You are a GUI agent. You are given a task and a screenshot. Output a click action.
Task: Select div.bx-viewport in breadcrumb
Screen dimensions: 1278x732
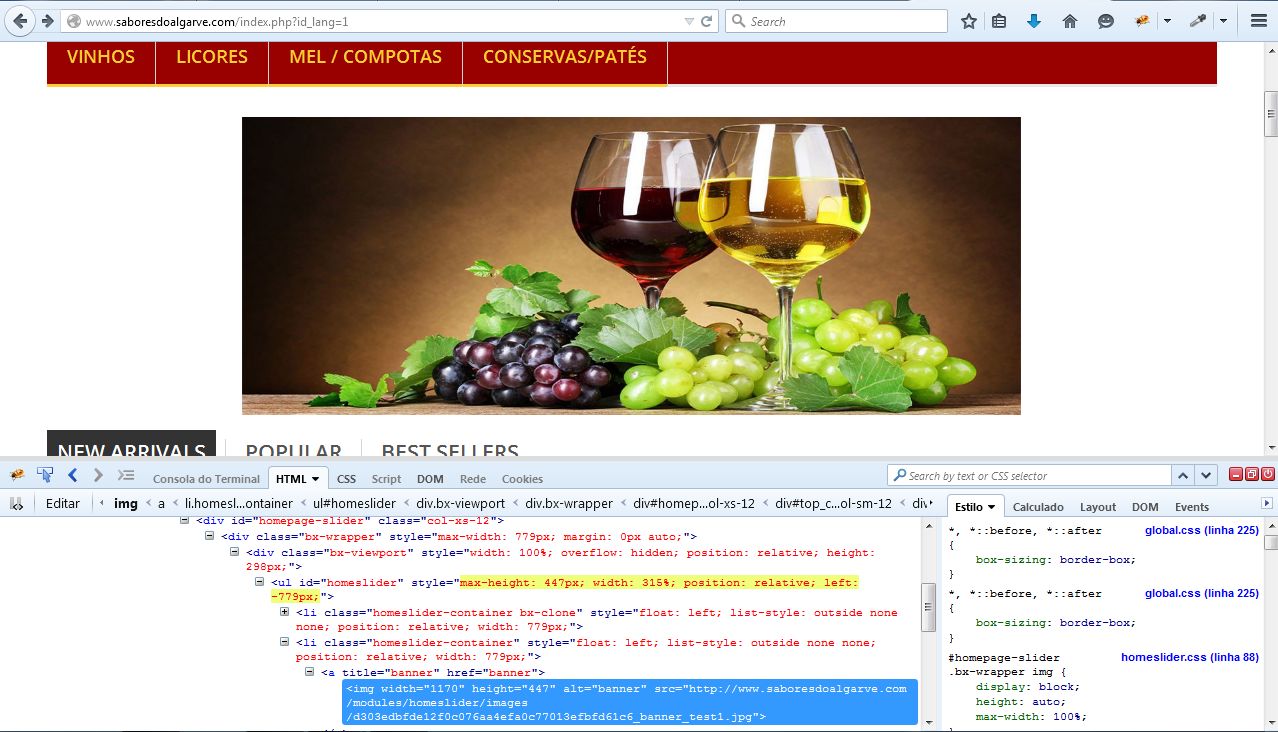[x=462, y=503]
